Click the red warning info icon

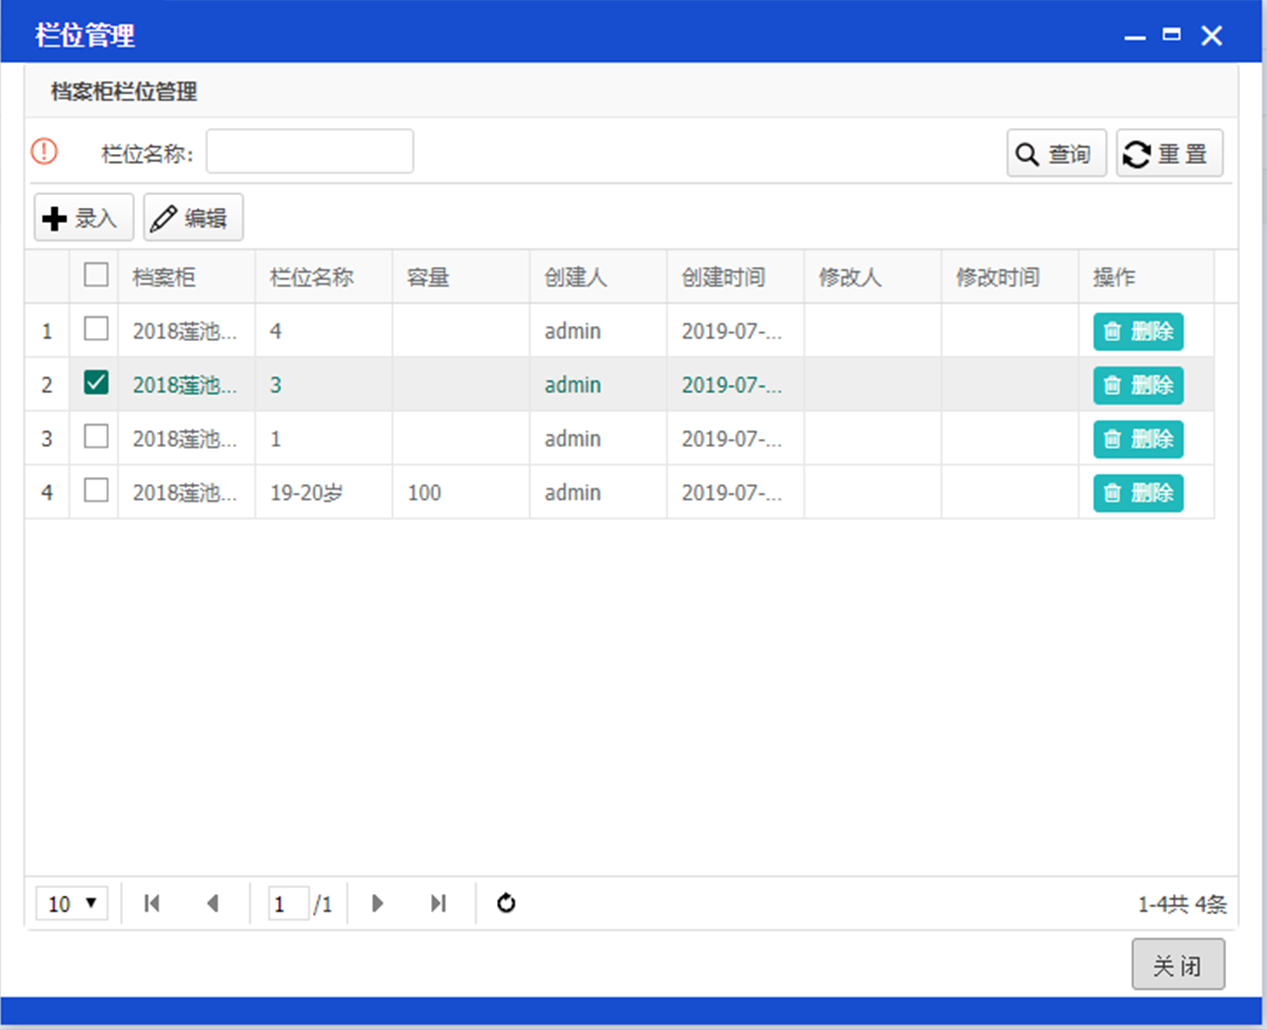(x=44, y=151)
